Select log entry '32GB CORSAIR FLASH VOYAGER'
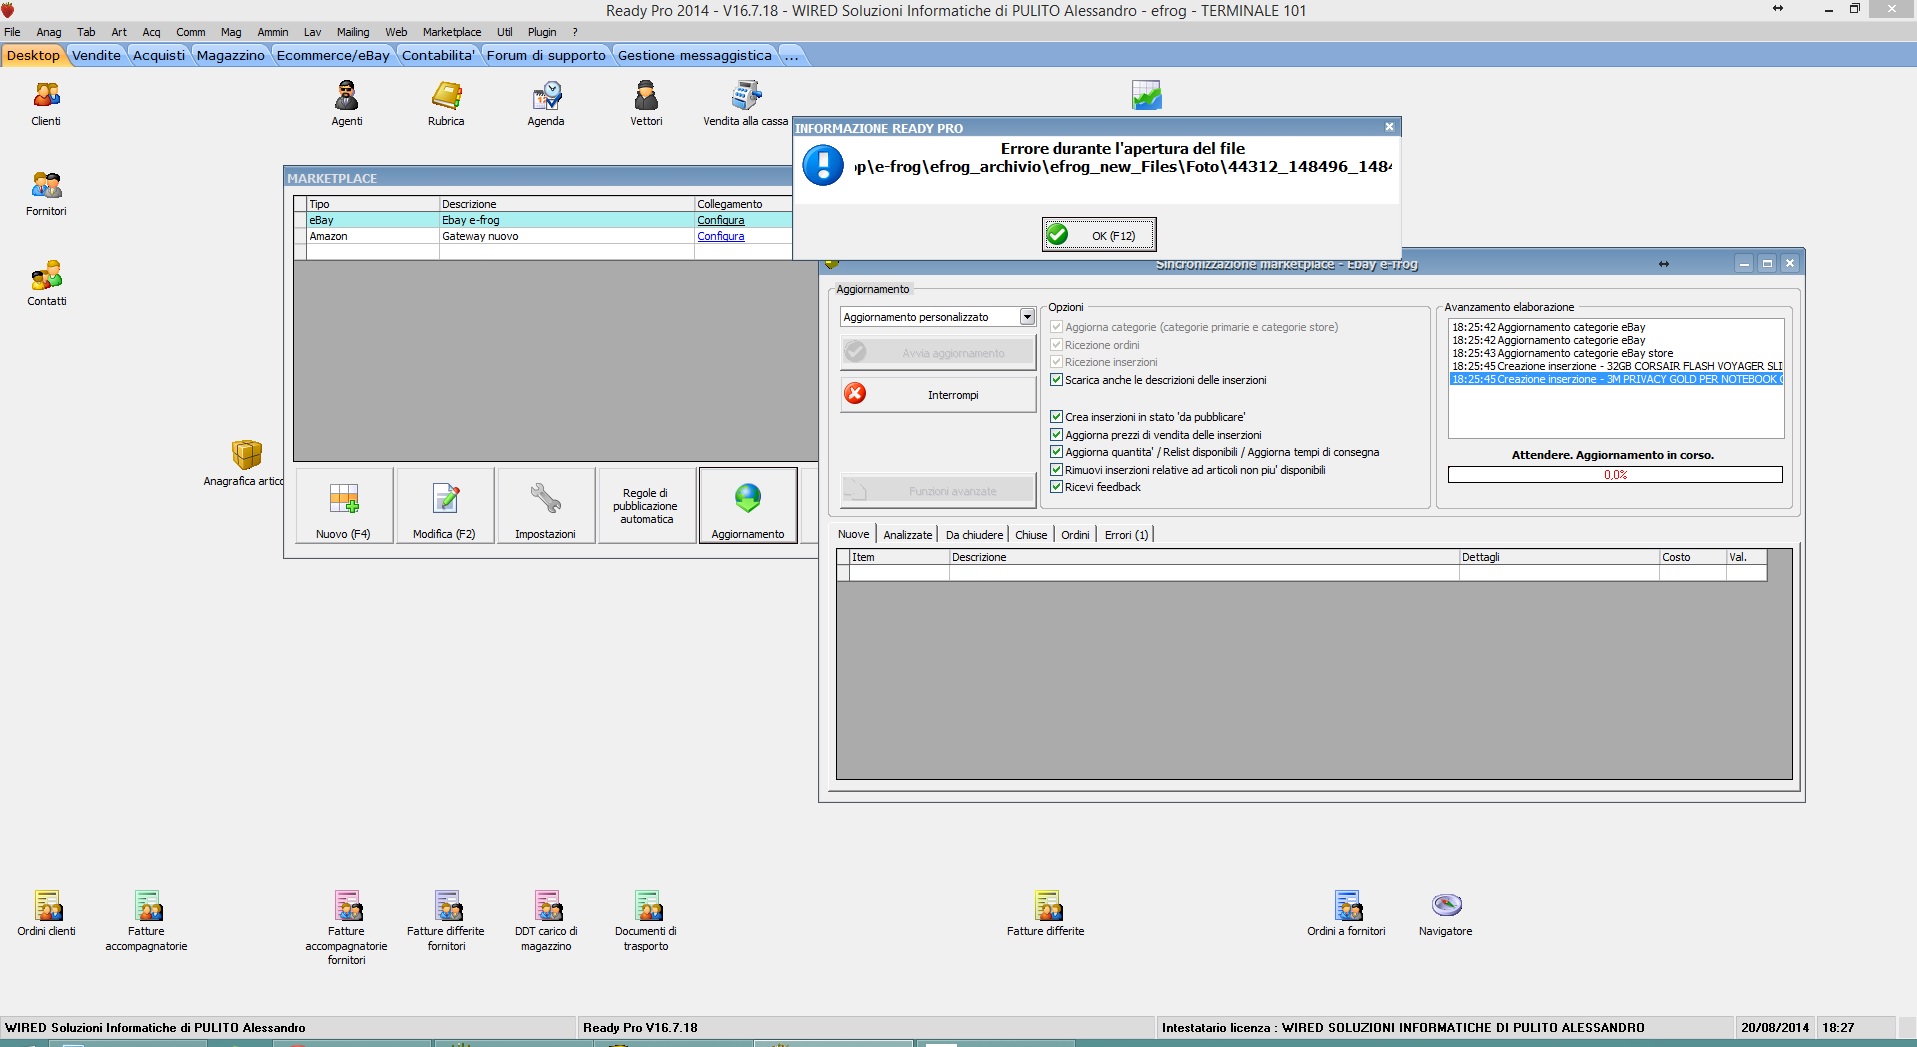Image resolution: width=1917 pixels, height=1047 pixels. click(x=1617, y=366)
